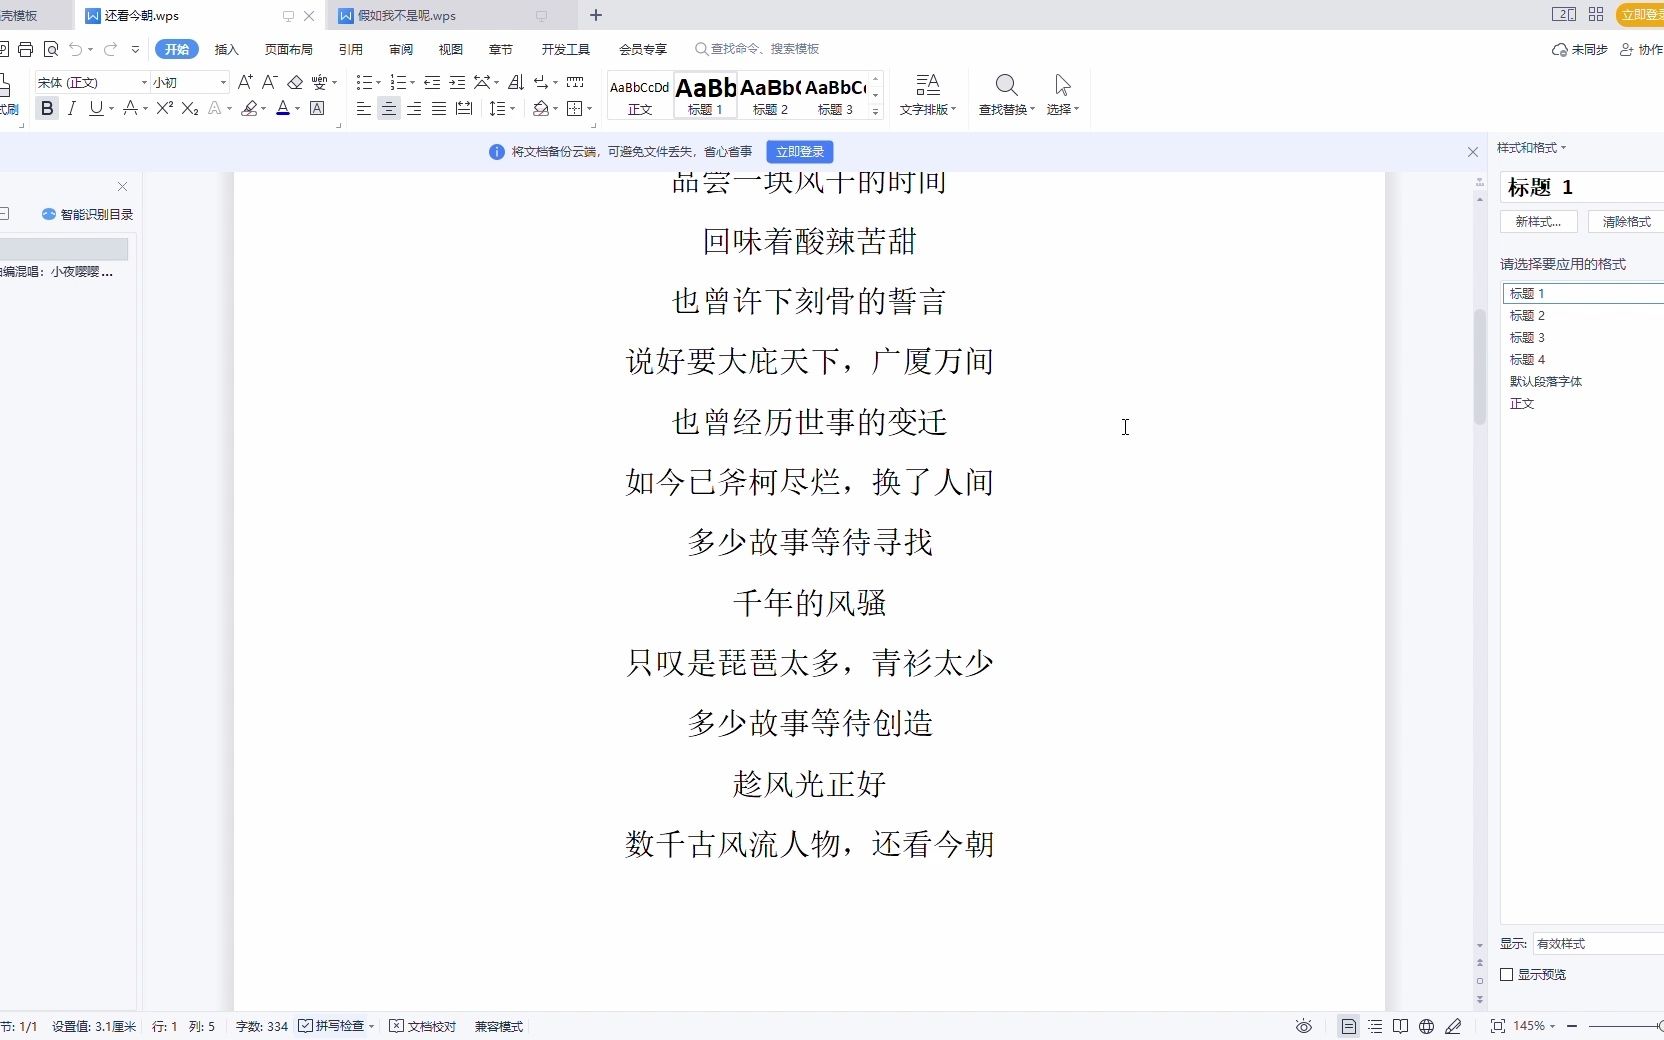Viewport: 1664px width, 1040px height.
Task: Click the increase indent icon
Action: [457, 82]
